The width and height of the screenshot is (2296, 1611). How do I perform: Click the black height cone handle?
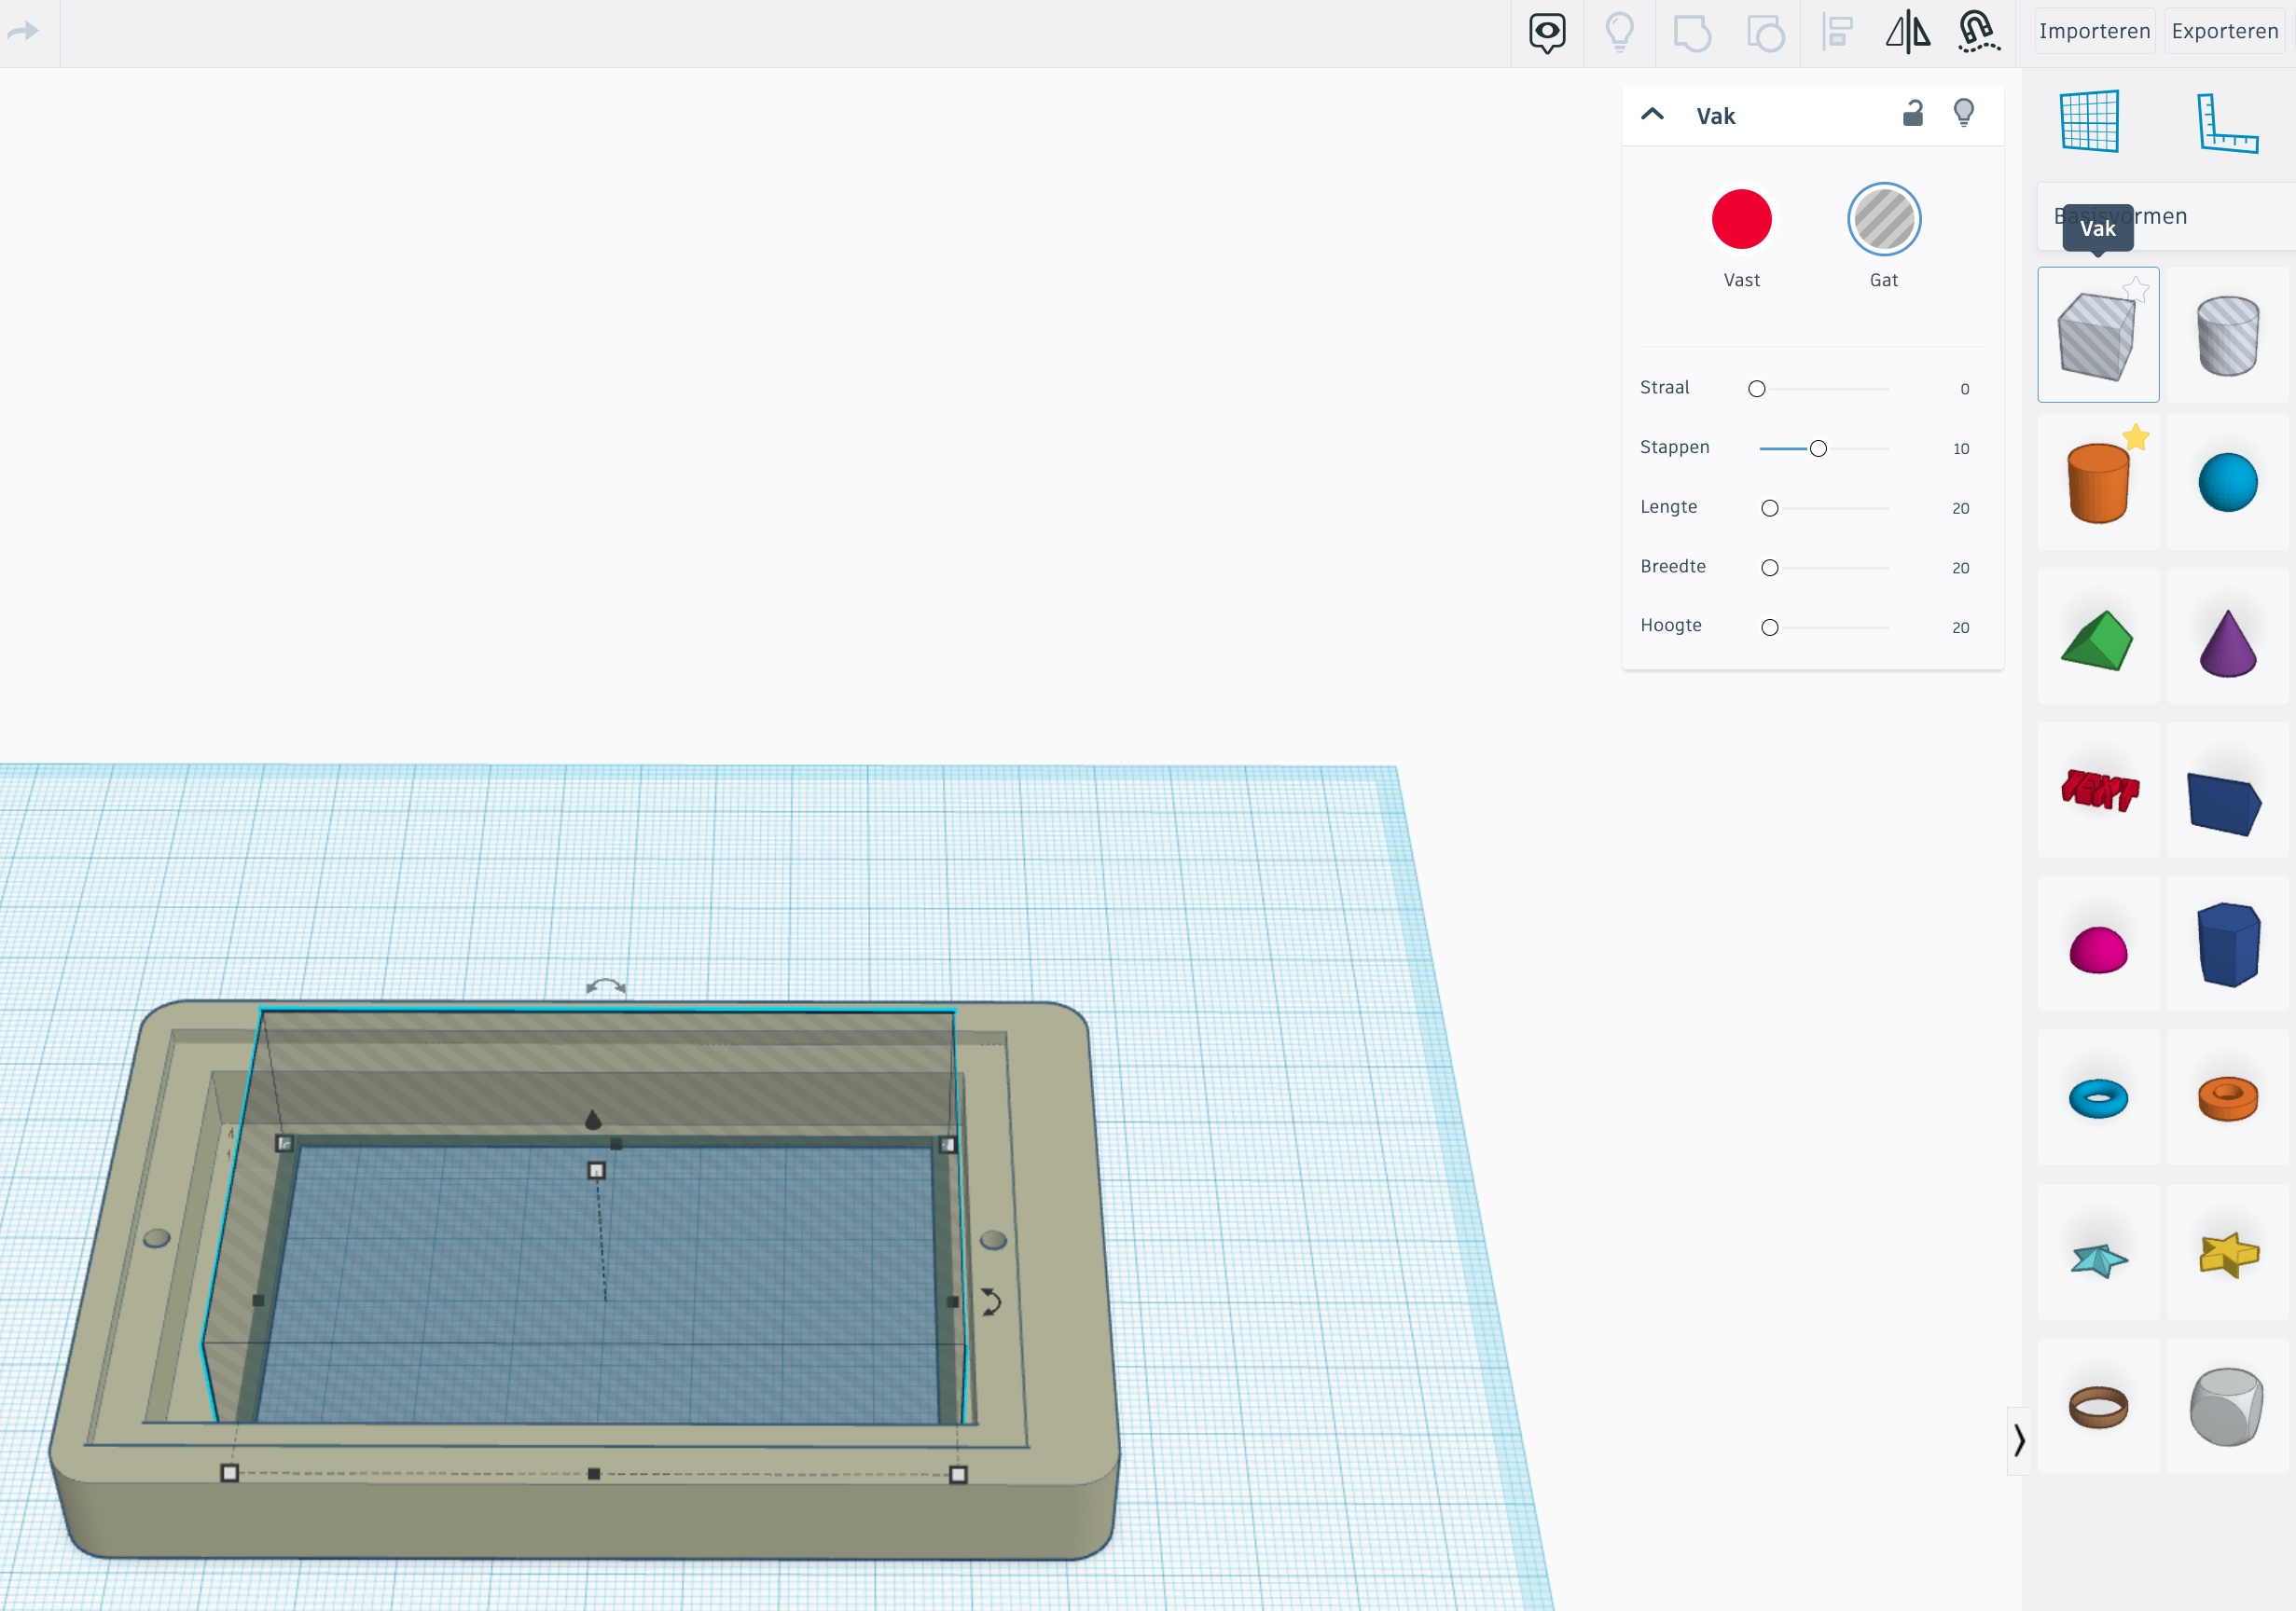pos(593,1118)
